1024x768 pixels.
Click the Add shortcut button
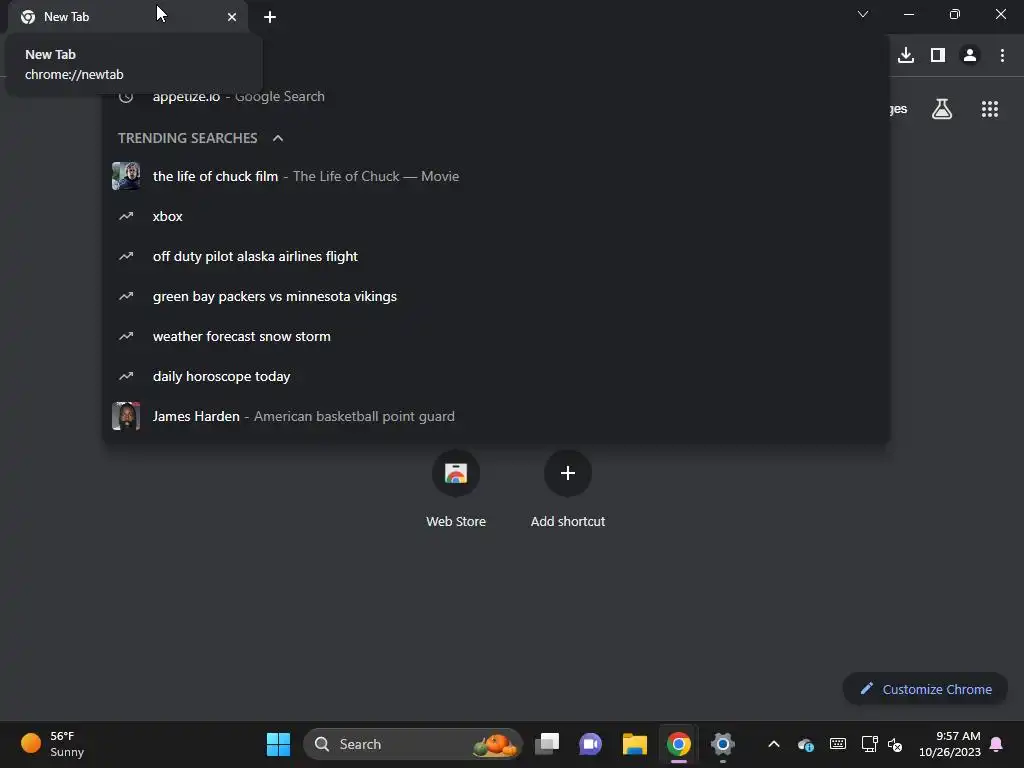pyautogui.click(x=568, y=490)
